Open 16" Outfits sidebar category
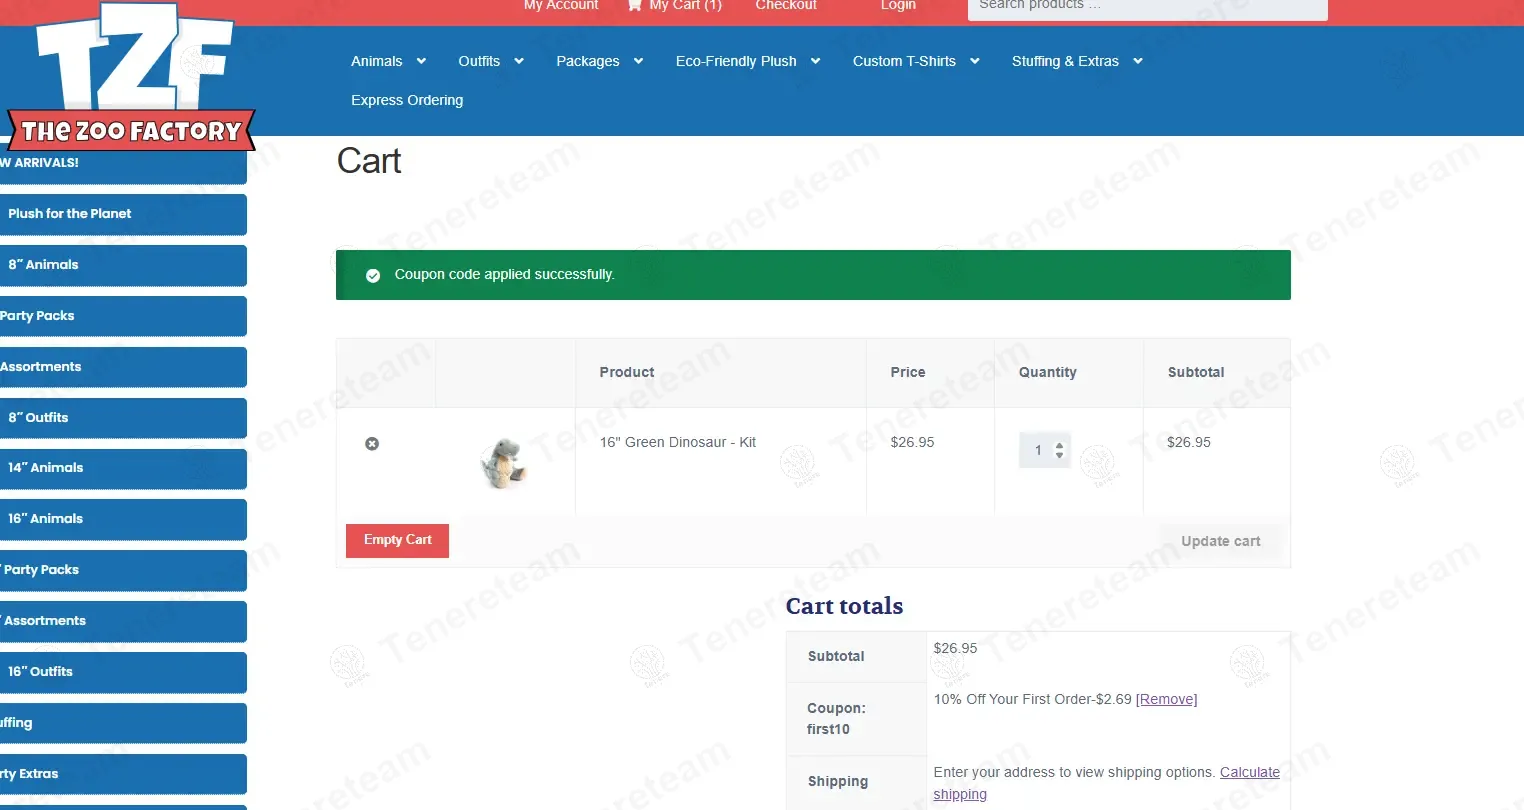1524x810 pixels. (123, 672)
